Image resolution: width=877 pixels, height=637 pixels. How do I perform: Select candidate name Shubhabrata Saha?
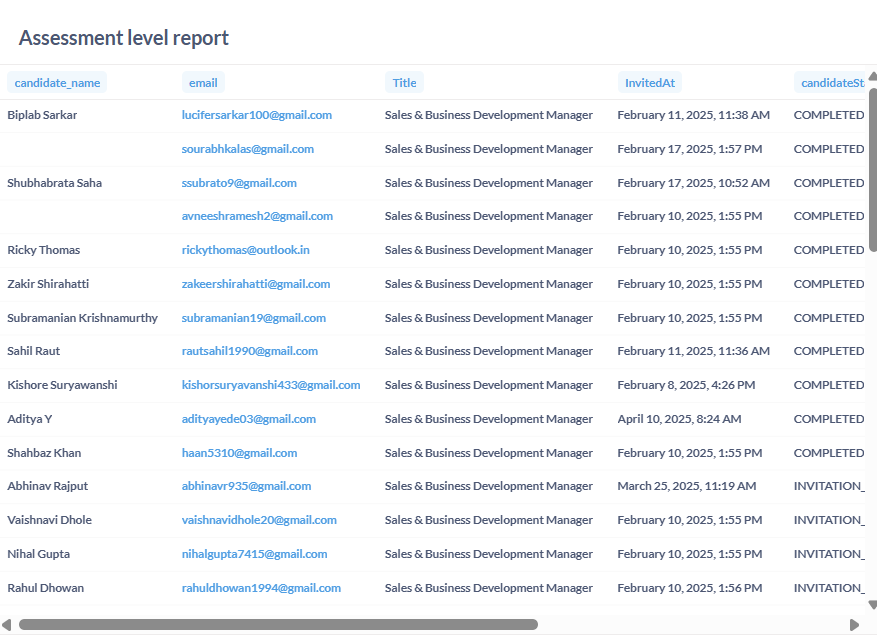[x=55, y=183]
